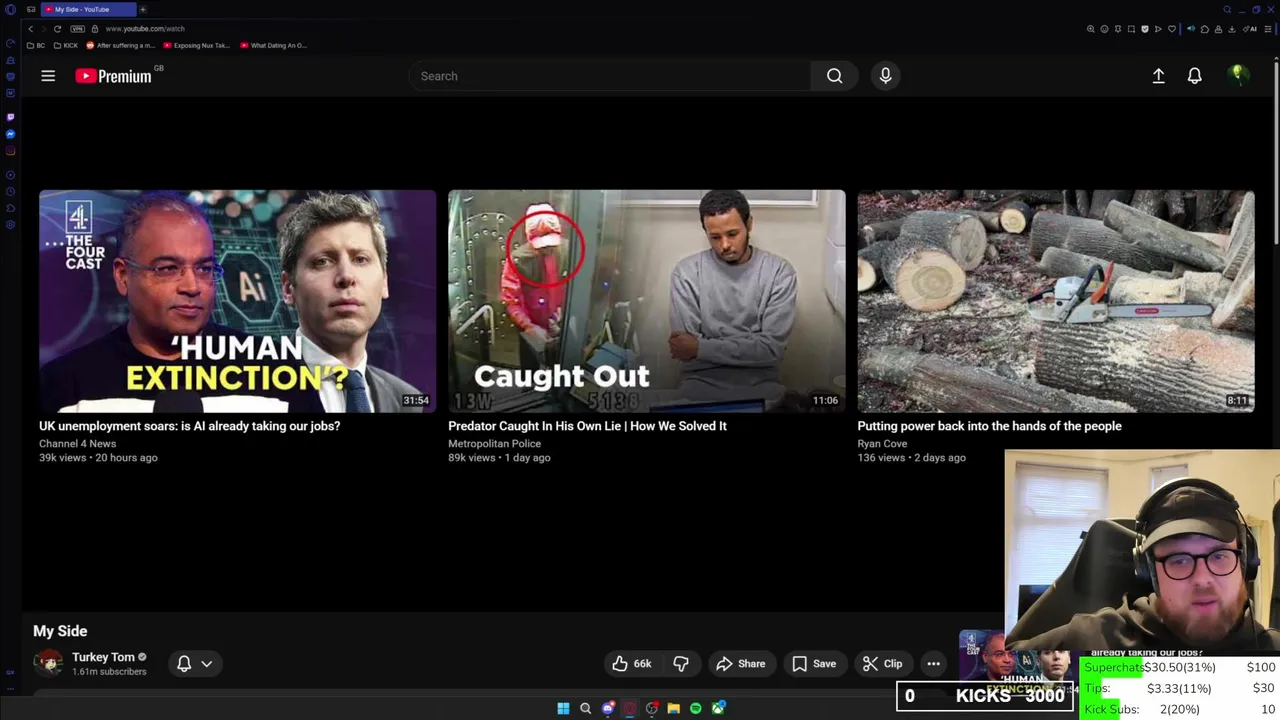Open browser downloads icon

point(1231,29)
